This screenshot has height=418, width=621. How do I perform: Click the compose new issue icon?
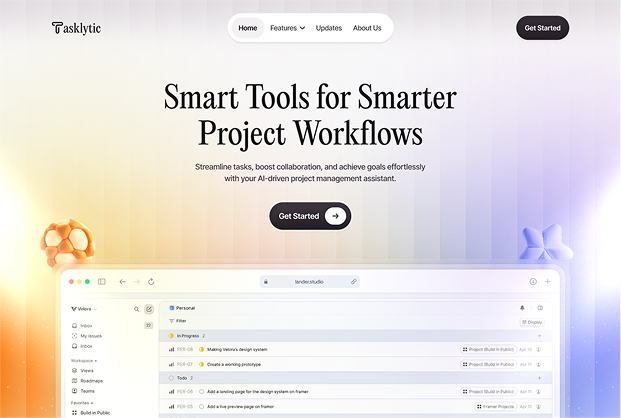coord(149,309)
